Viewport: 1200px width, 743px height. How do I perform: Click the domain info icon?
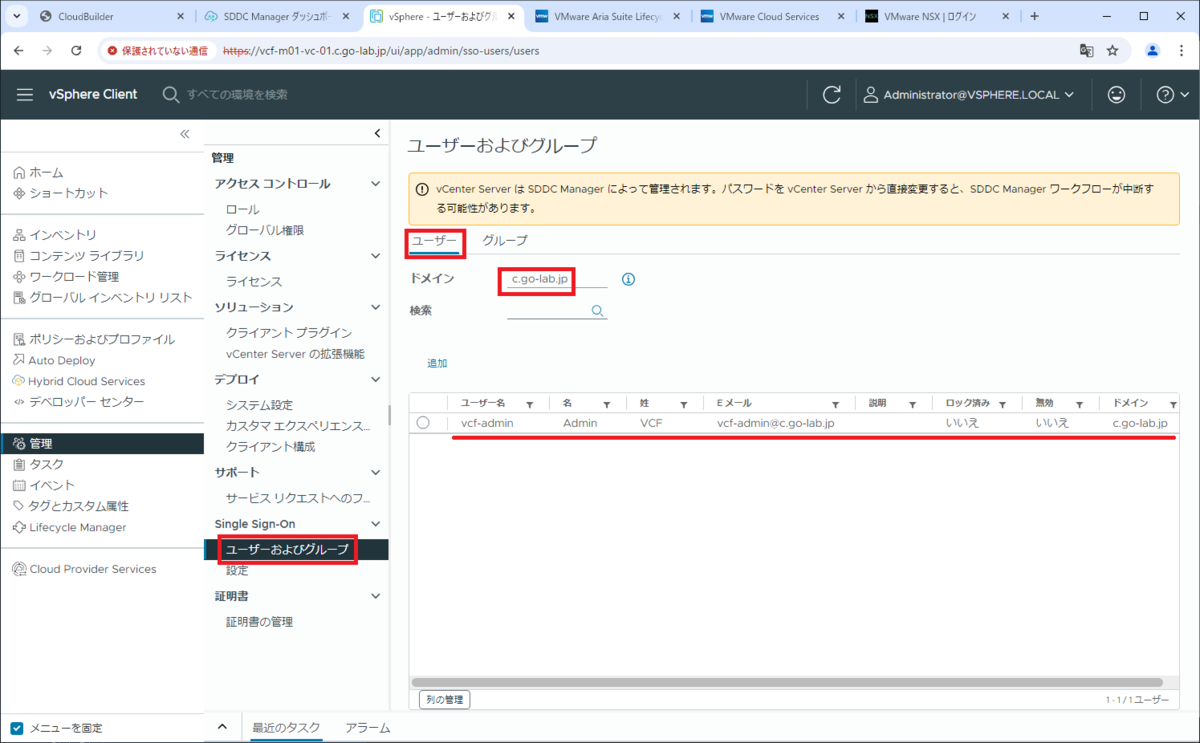(x=628, y=279)
